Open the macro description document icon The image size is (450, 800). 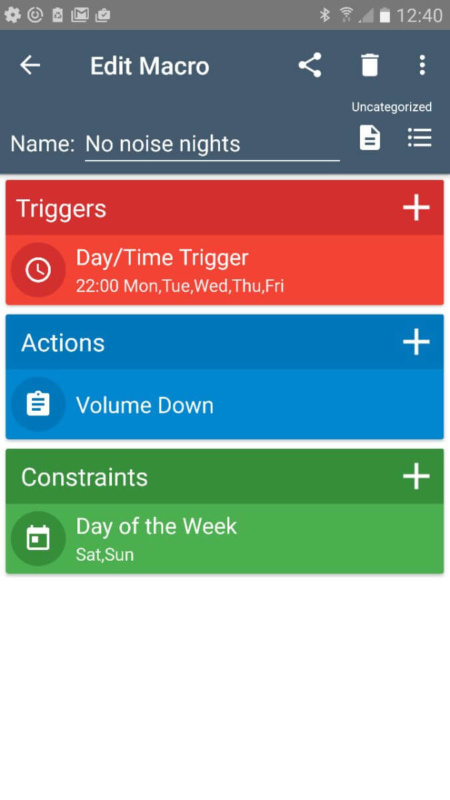click(370, 138)
